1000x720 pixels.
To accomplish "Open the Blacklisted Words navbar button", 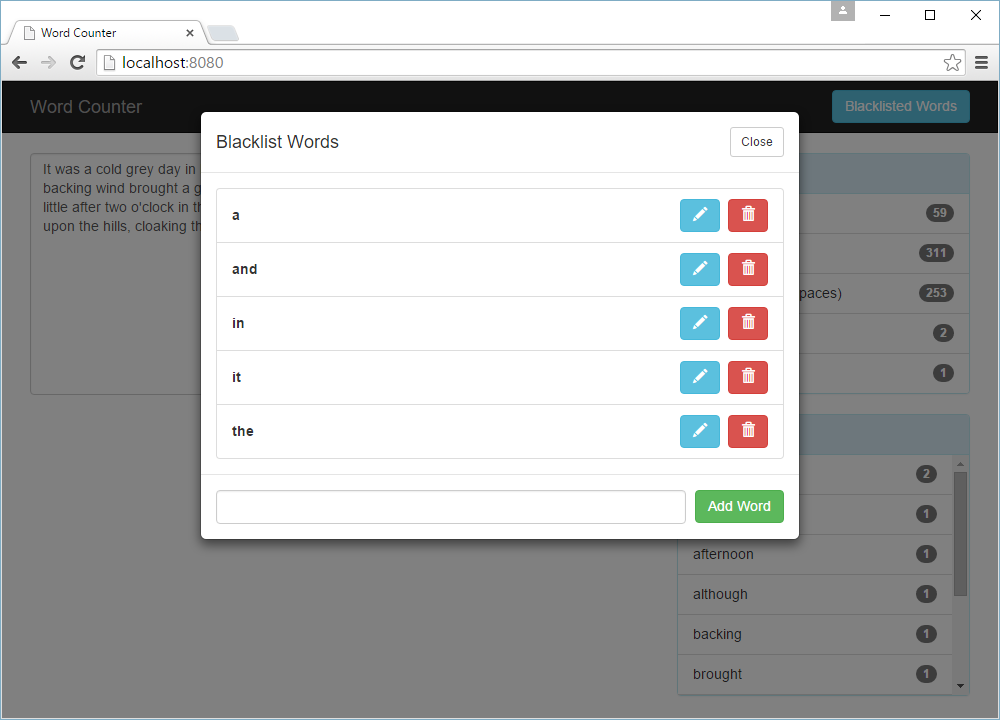I will point(901,107).
